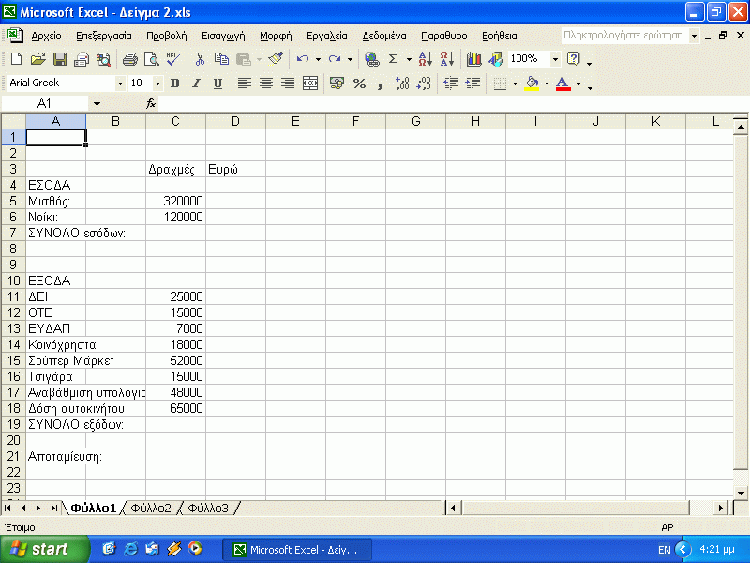
Task: Click the Increase Decimal icon
Action: (x=402, y=84)
